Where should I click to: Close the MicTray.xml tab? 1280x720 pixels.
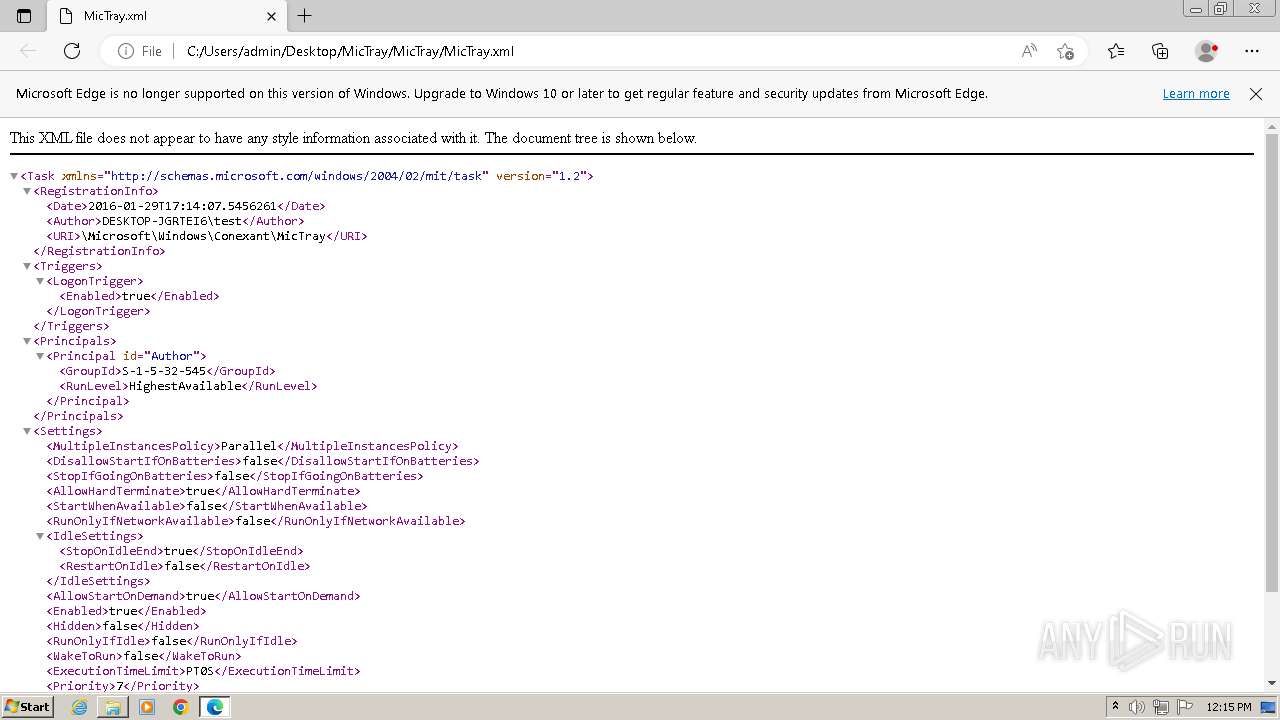271,16
